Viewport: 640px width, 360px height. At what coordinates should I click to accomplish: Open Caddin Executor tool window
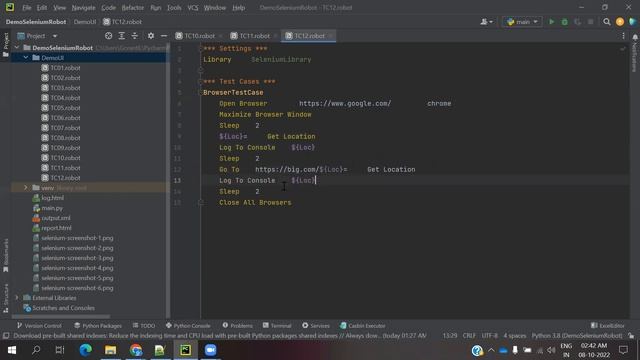pyautogui.click(x=362, y=326)
